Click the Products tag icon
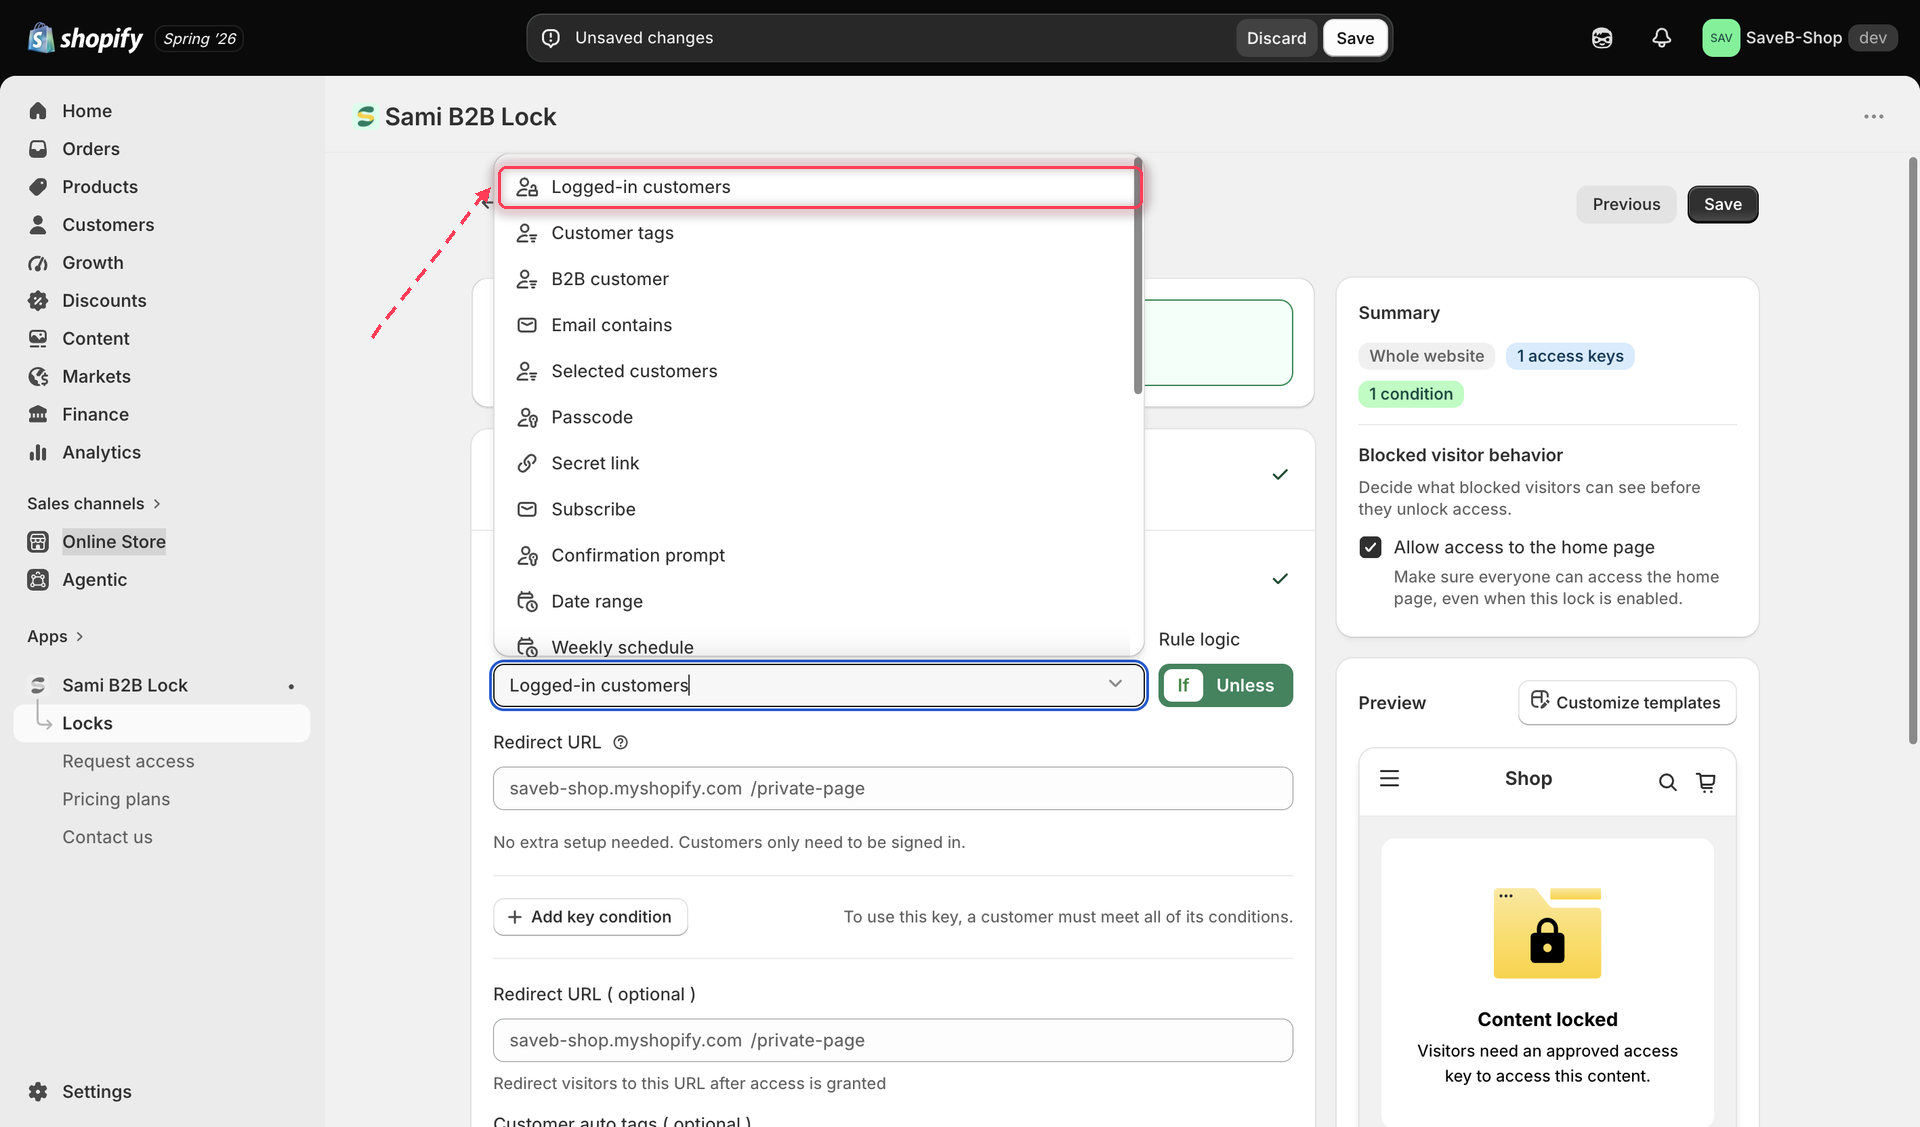 (x=38, y=187)
